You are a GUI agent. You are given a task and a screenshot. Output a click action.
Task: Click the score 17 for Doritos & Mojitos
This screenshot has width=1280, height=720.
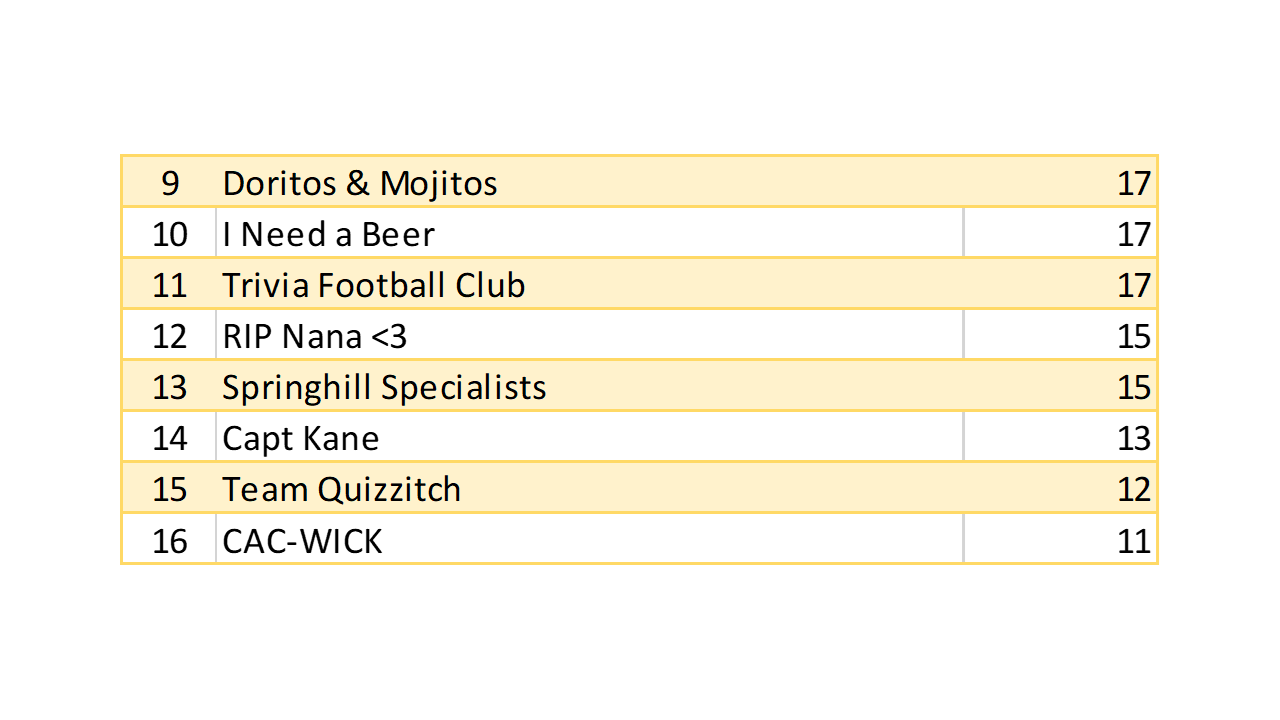pos(1134,183)
